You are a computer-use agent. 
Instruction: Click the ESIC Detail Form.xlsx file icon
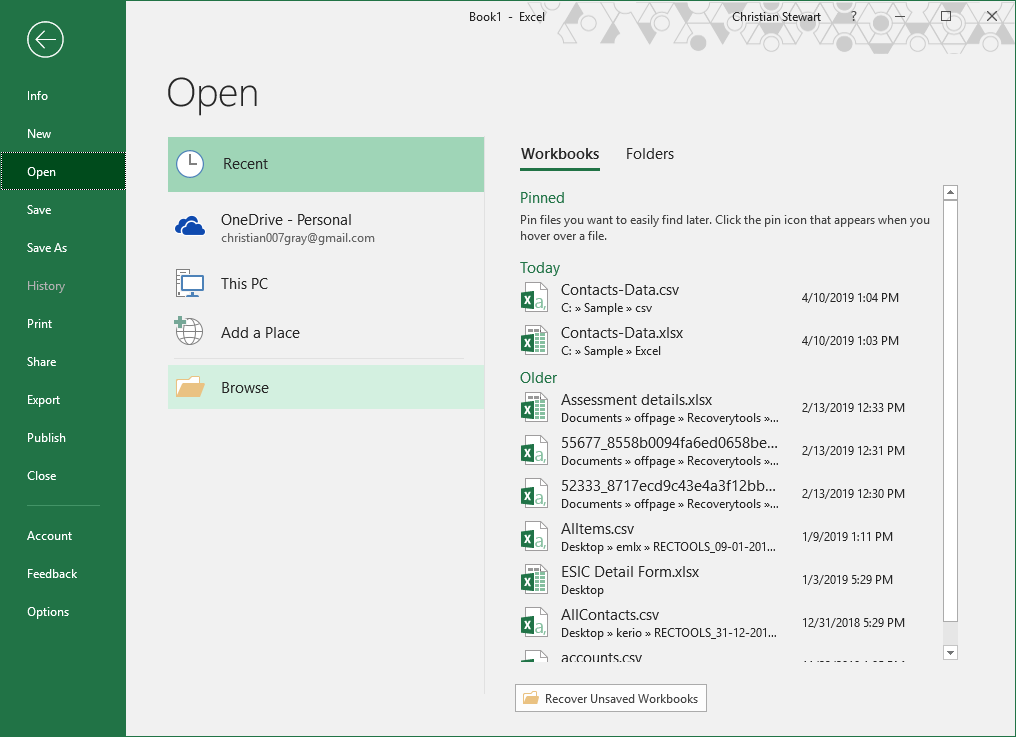535,579
